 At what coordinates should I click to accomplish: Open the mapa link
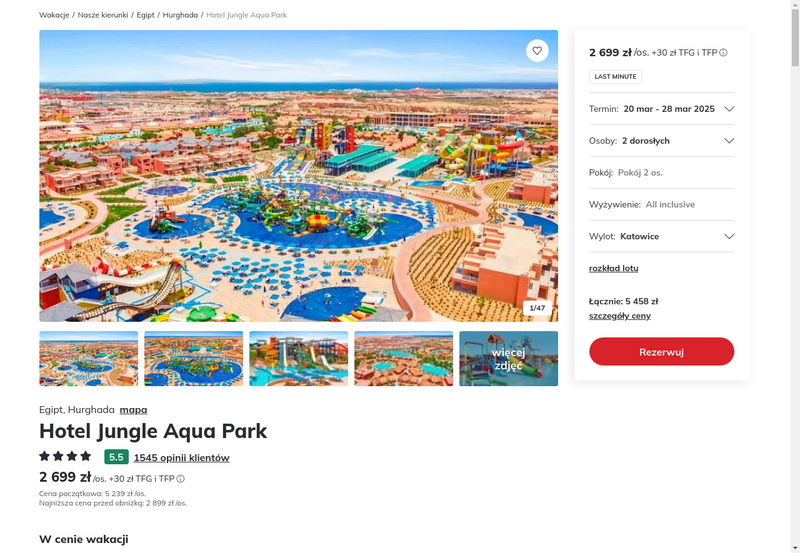pos(133,410)
